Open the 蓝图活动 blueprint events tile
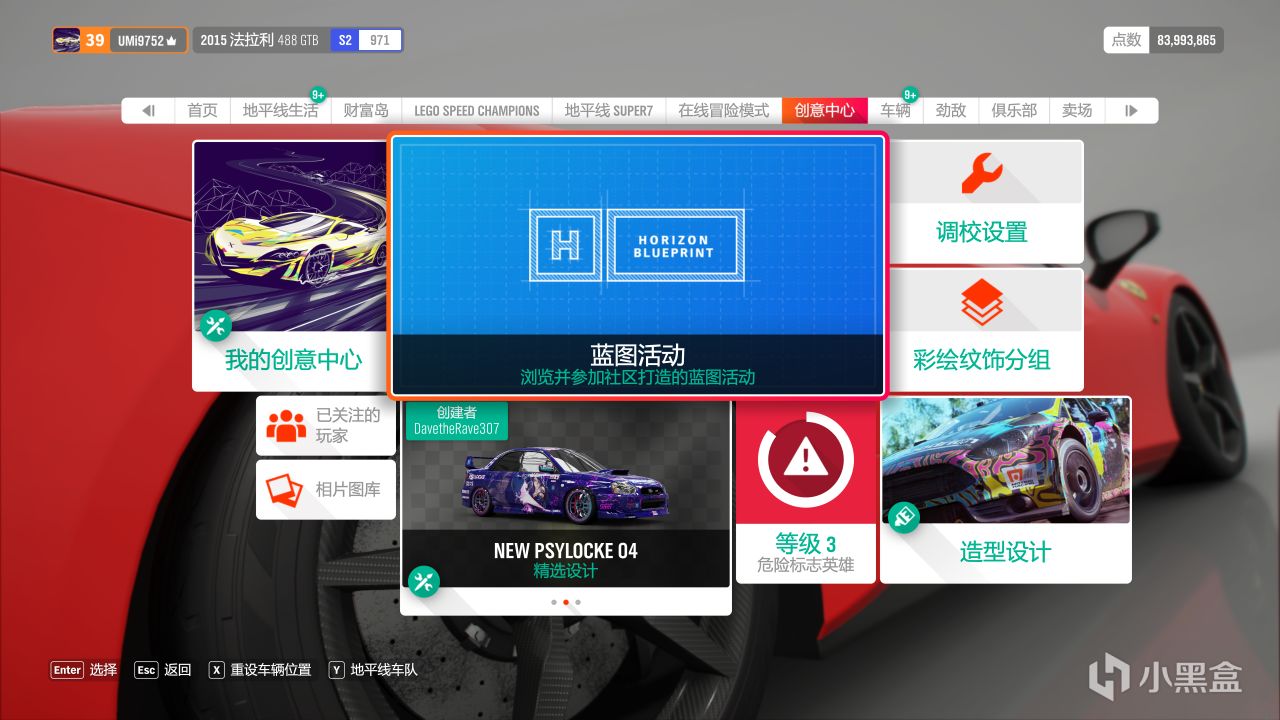The image size is (1280, 720). click(x=638, y=266)
